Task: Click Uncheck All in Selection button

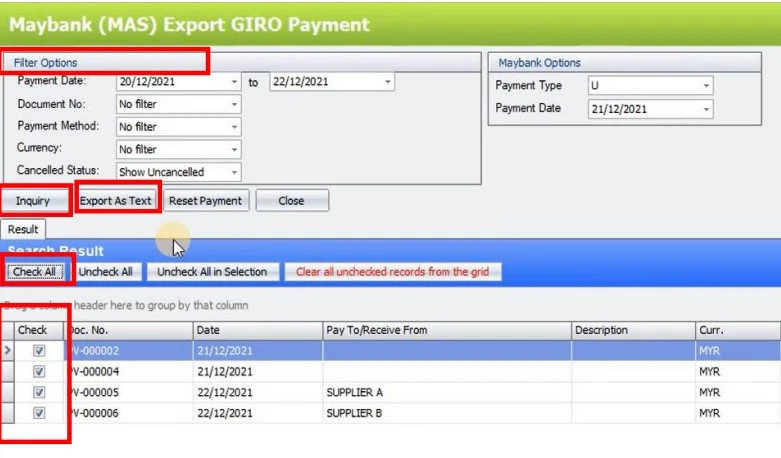Action: pyautogui.click(x=212, y=272)
